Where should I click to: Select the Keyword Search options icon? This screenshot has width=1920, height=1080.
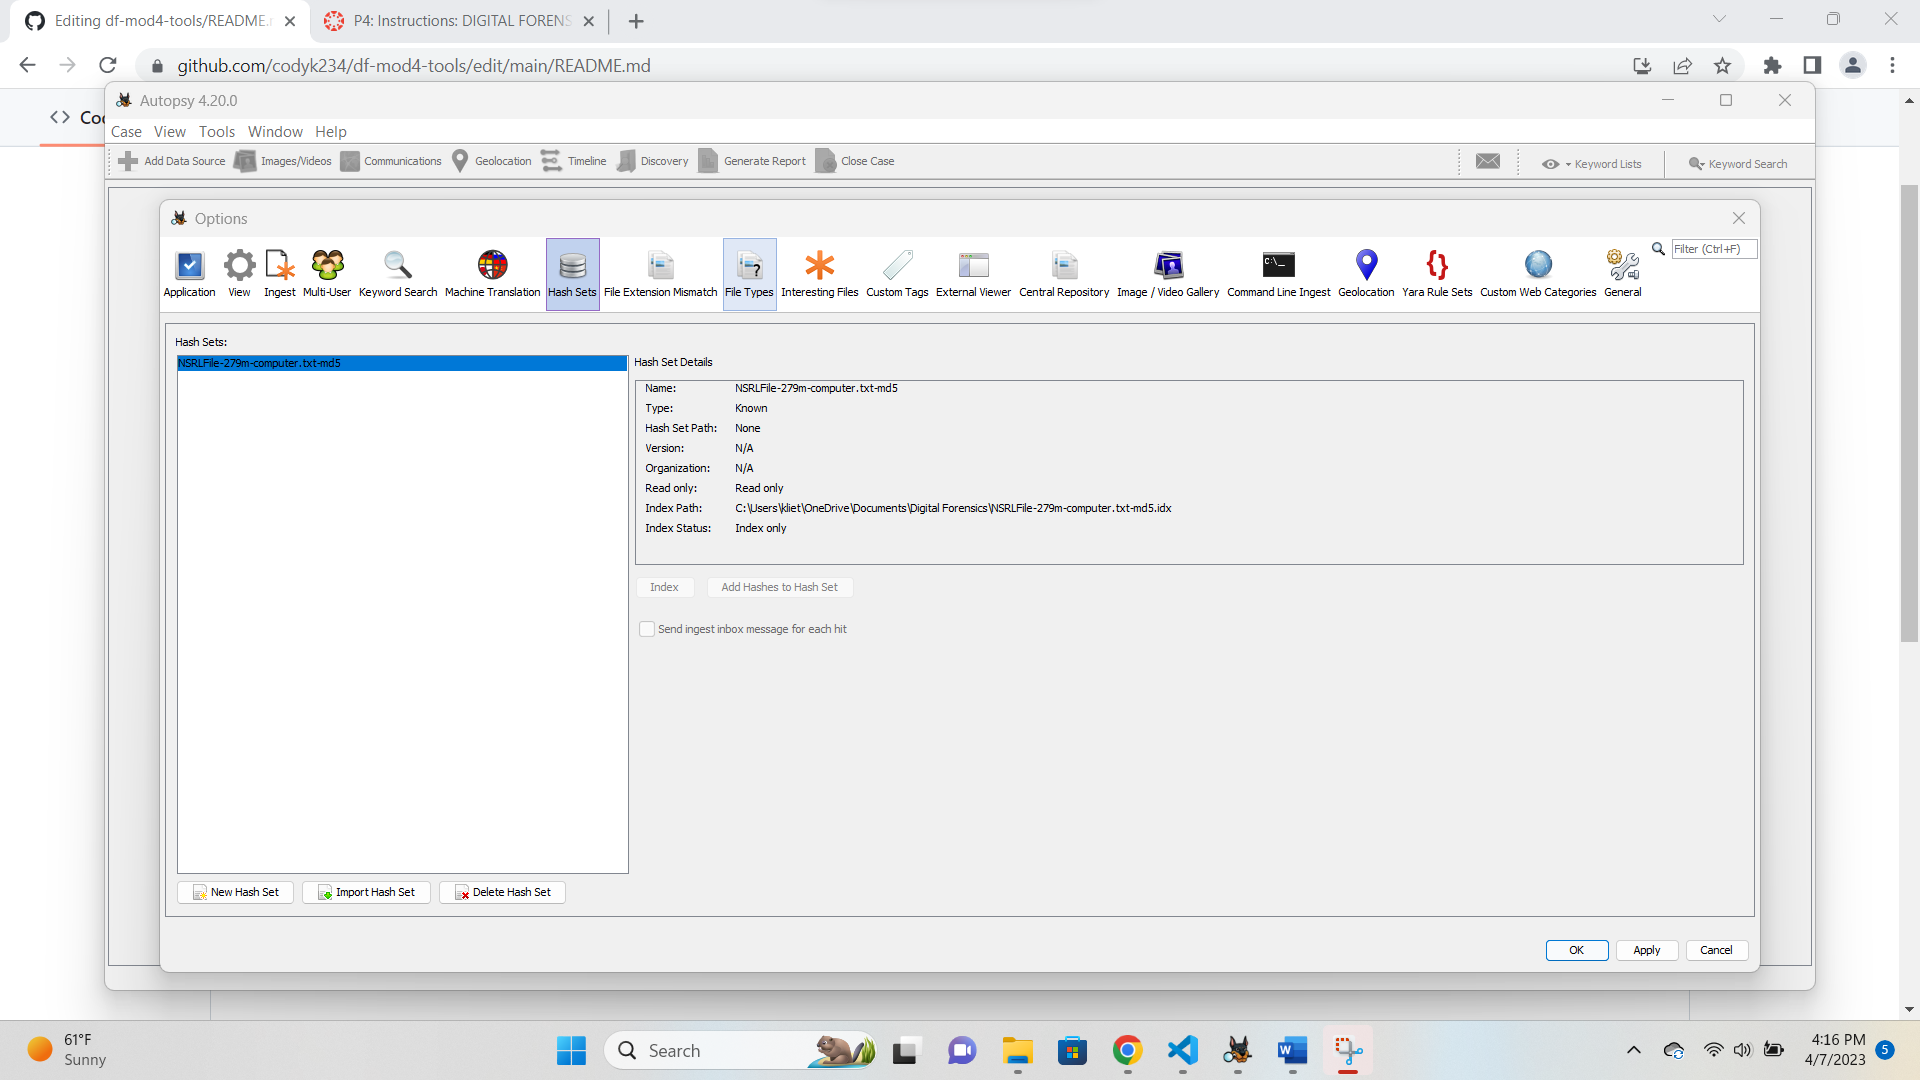pyautogui.click(x=397, y=272)
